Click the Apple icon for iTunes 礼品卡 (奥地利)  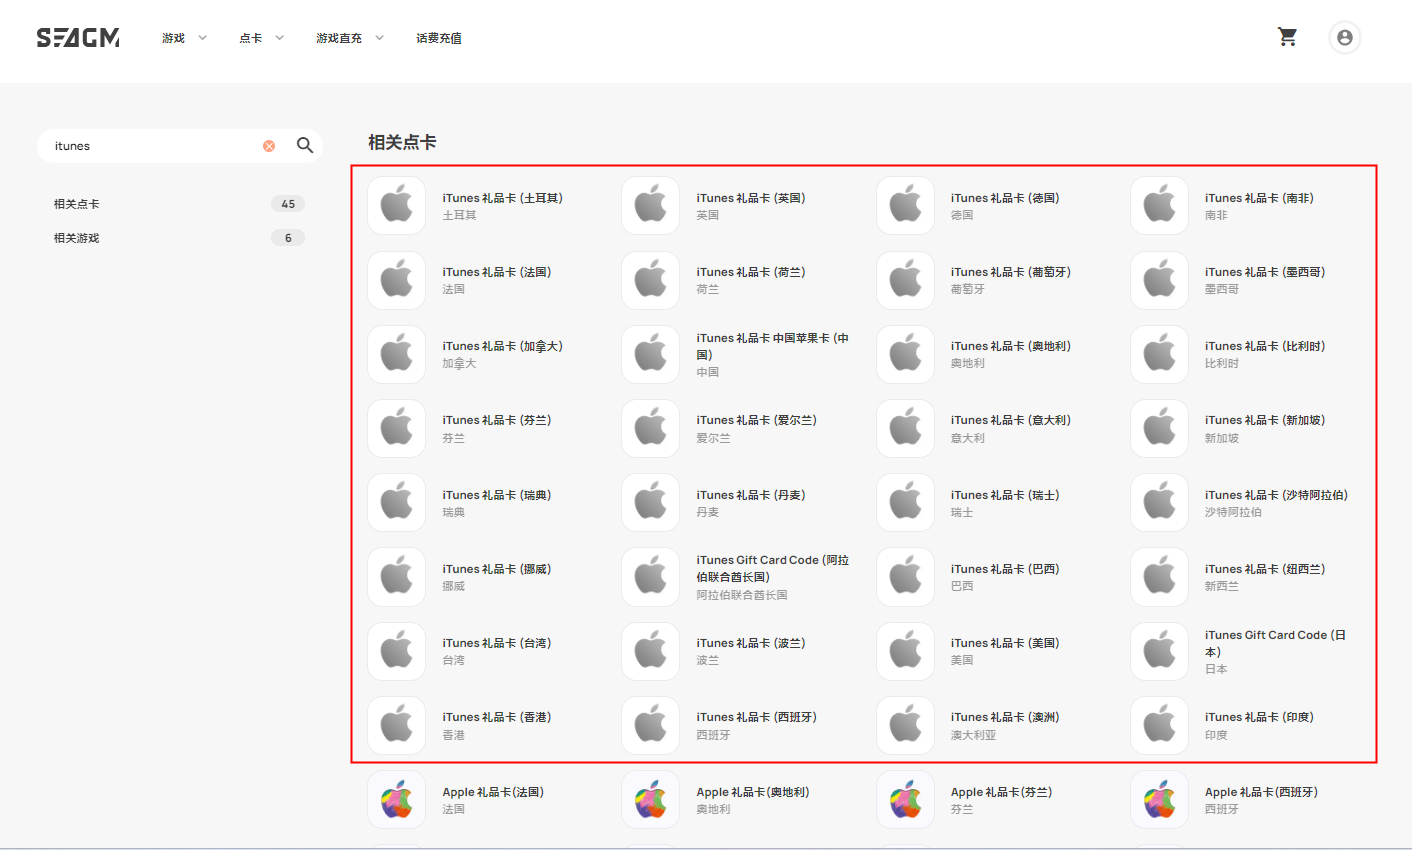tap(906, 354)
